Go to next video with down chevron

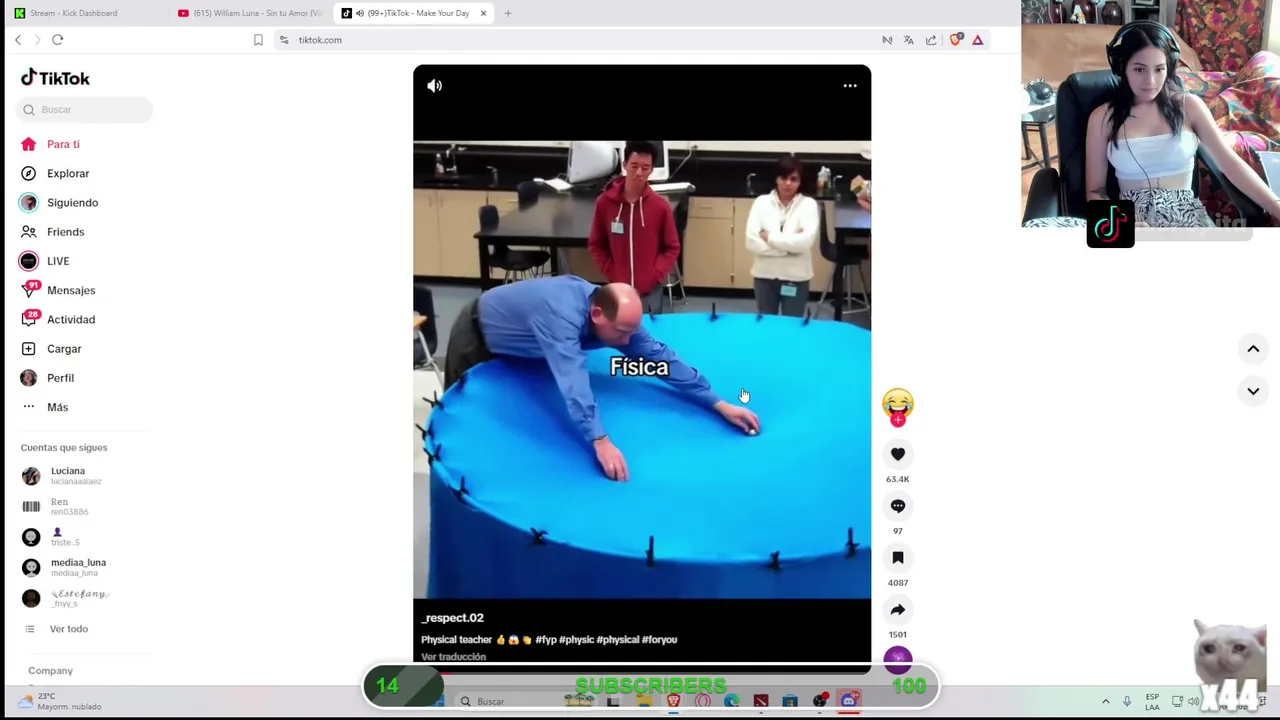pyautogui.click(x=1253, y=391)
